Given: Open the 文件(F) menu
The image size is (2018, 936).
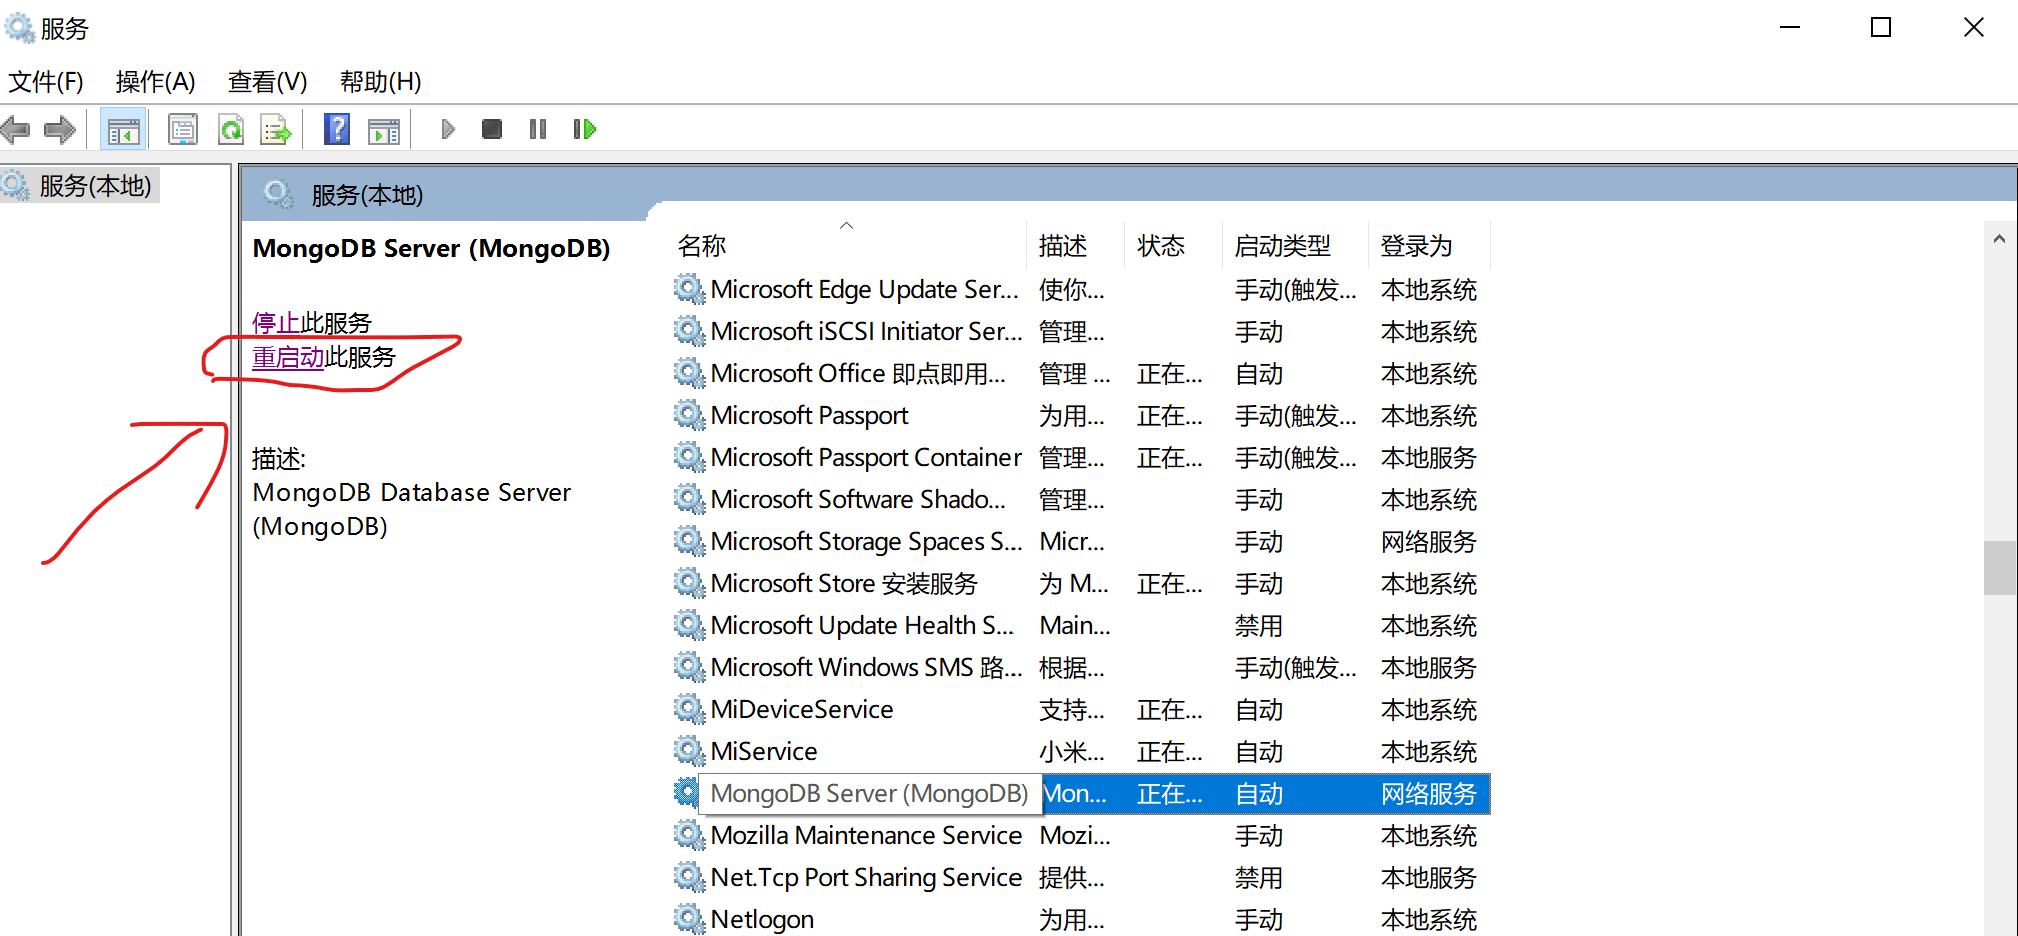Looking at the screenshot, I should pyautogui.click(x=46, y=81).
